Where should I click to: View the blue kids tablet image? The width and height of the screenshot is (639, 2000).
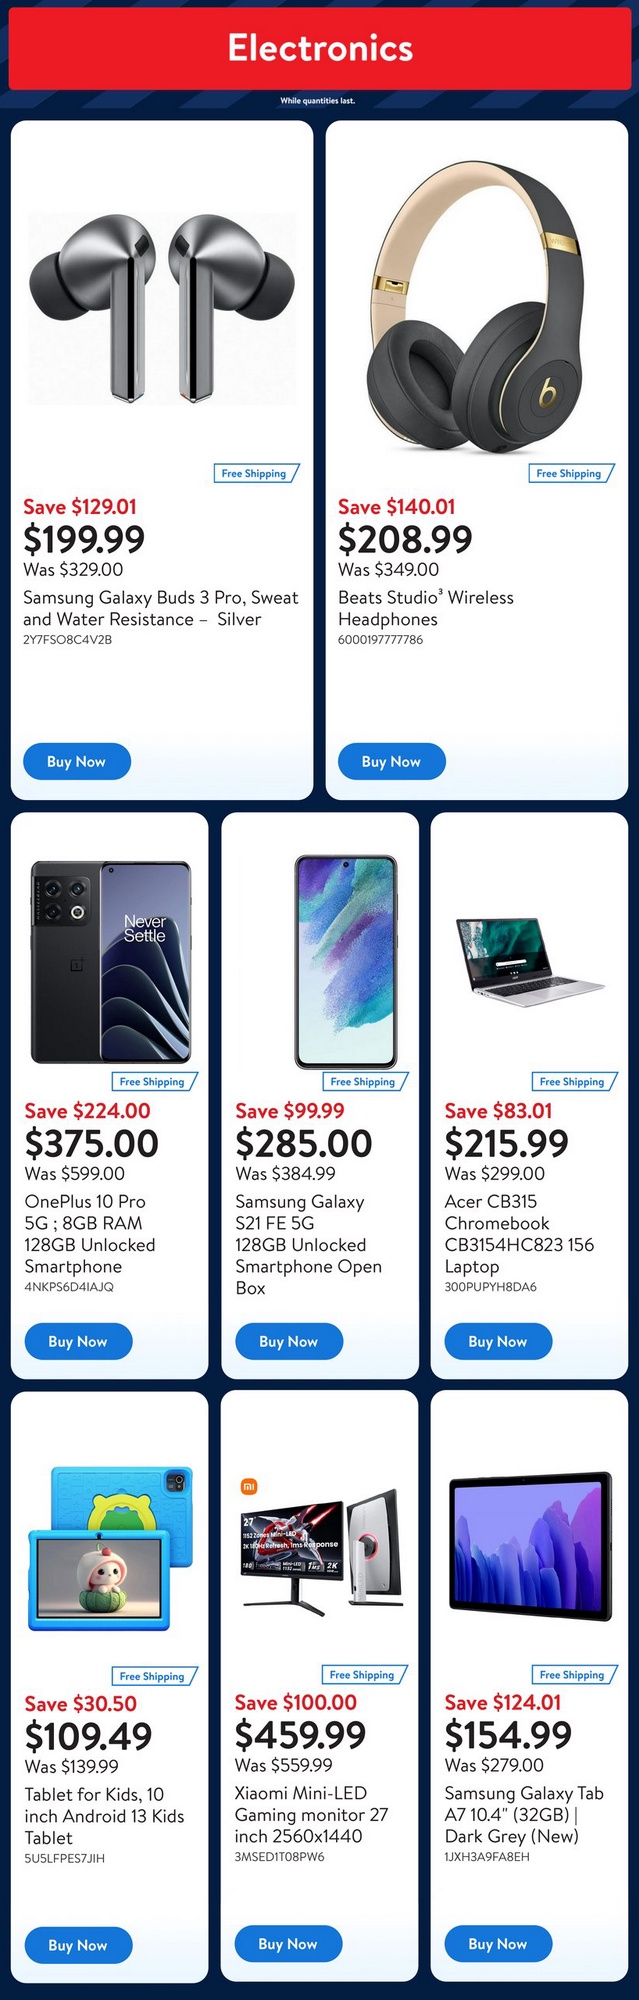110,1548
